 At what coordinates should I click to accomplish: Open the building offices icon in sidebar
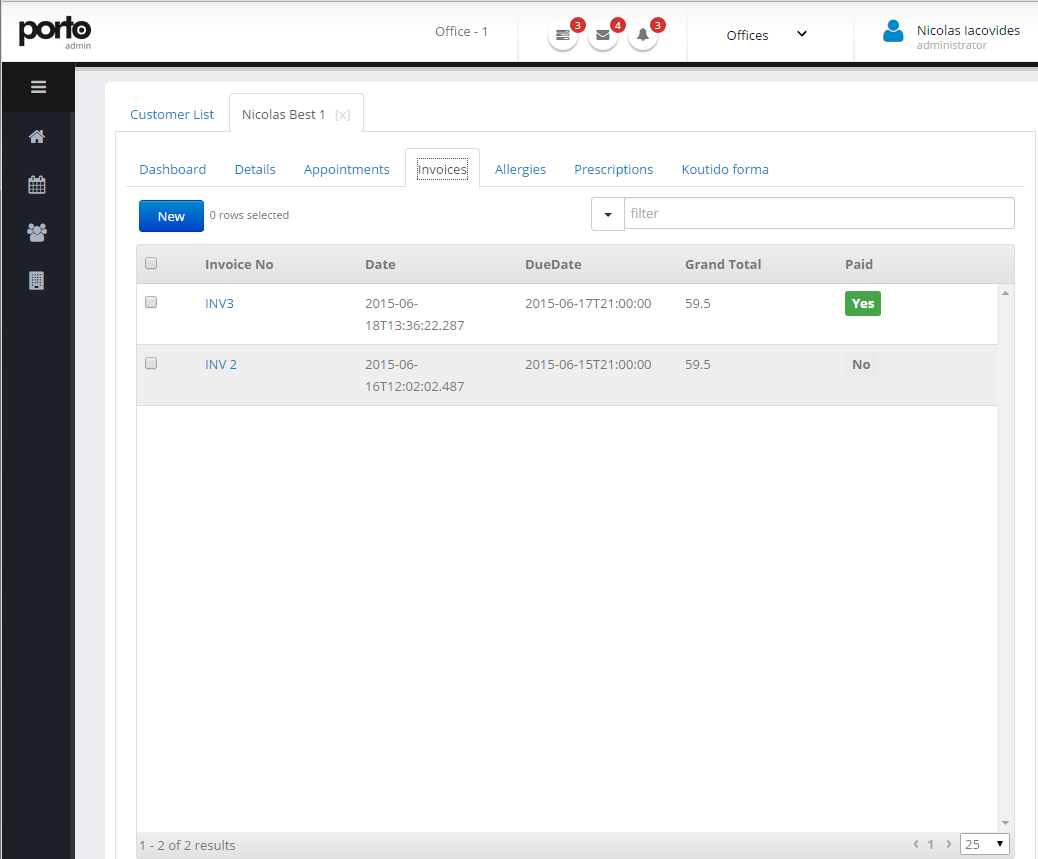(x=37, y=281)
